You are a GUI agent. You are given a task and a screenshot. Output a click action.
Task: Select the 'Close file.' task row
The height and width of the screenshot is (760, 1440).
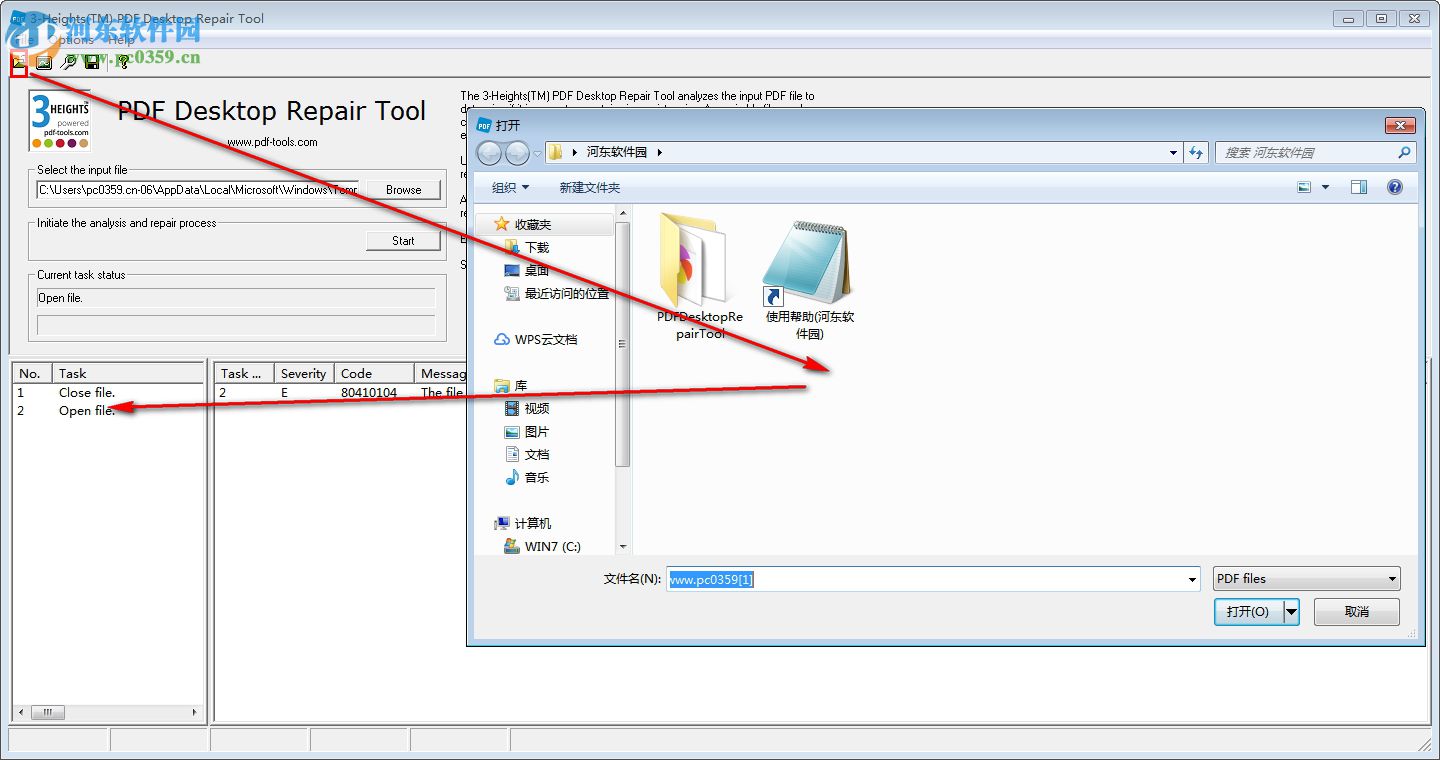108,393
